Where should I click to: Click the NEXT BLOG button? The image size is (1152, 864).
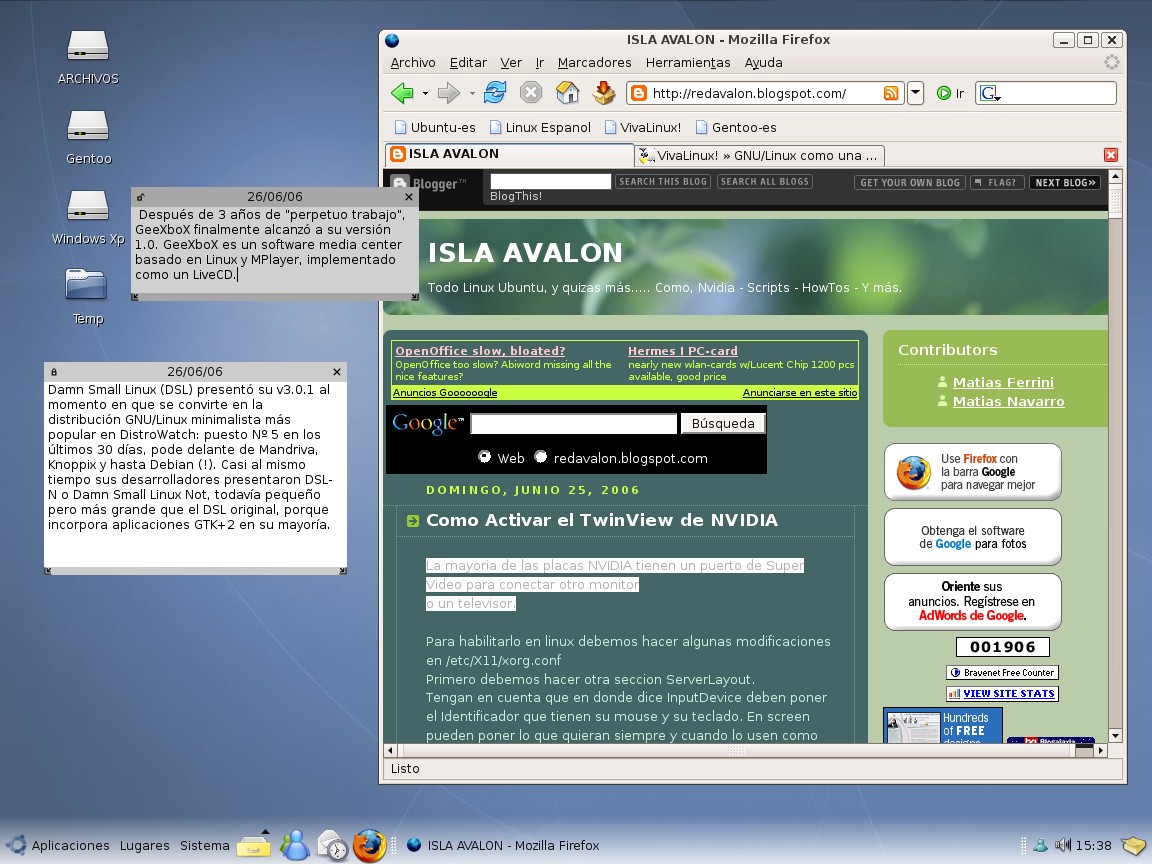[1065, 182]
